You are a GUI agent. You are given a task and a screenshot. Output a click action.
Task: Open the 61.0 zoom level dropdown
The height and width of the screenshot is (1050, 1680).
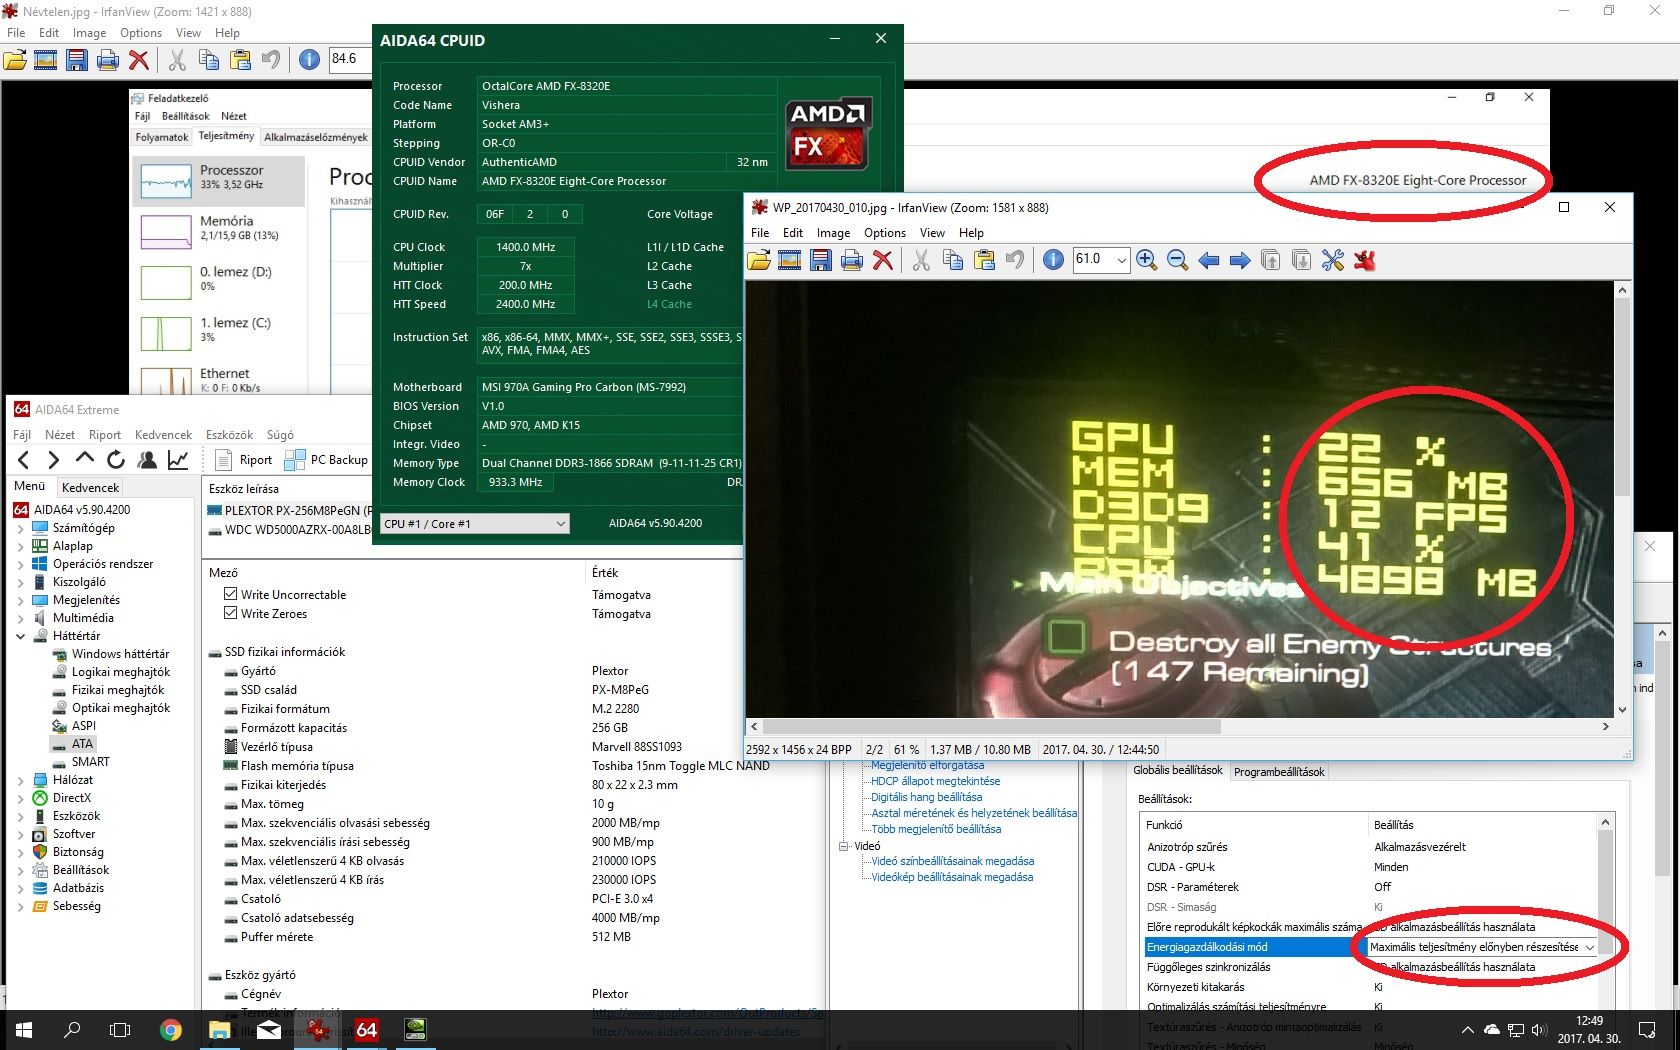click(1121, 260)
